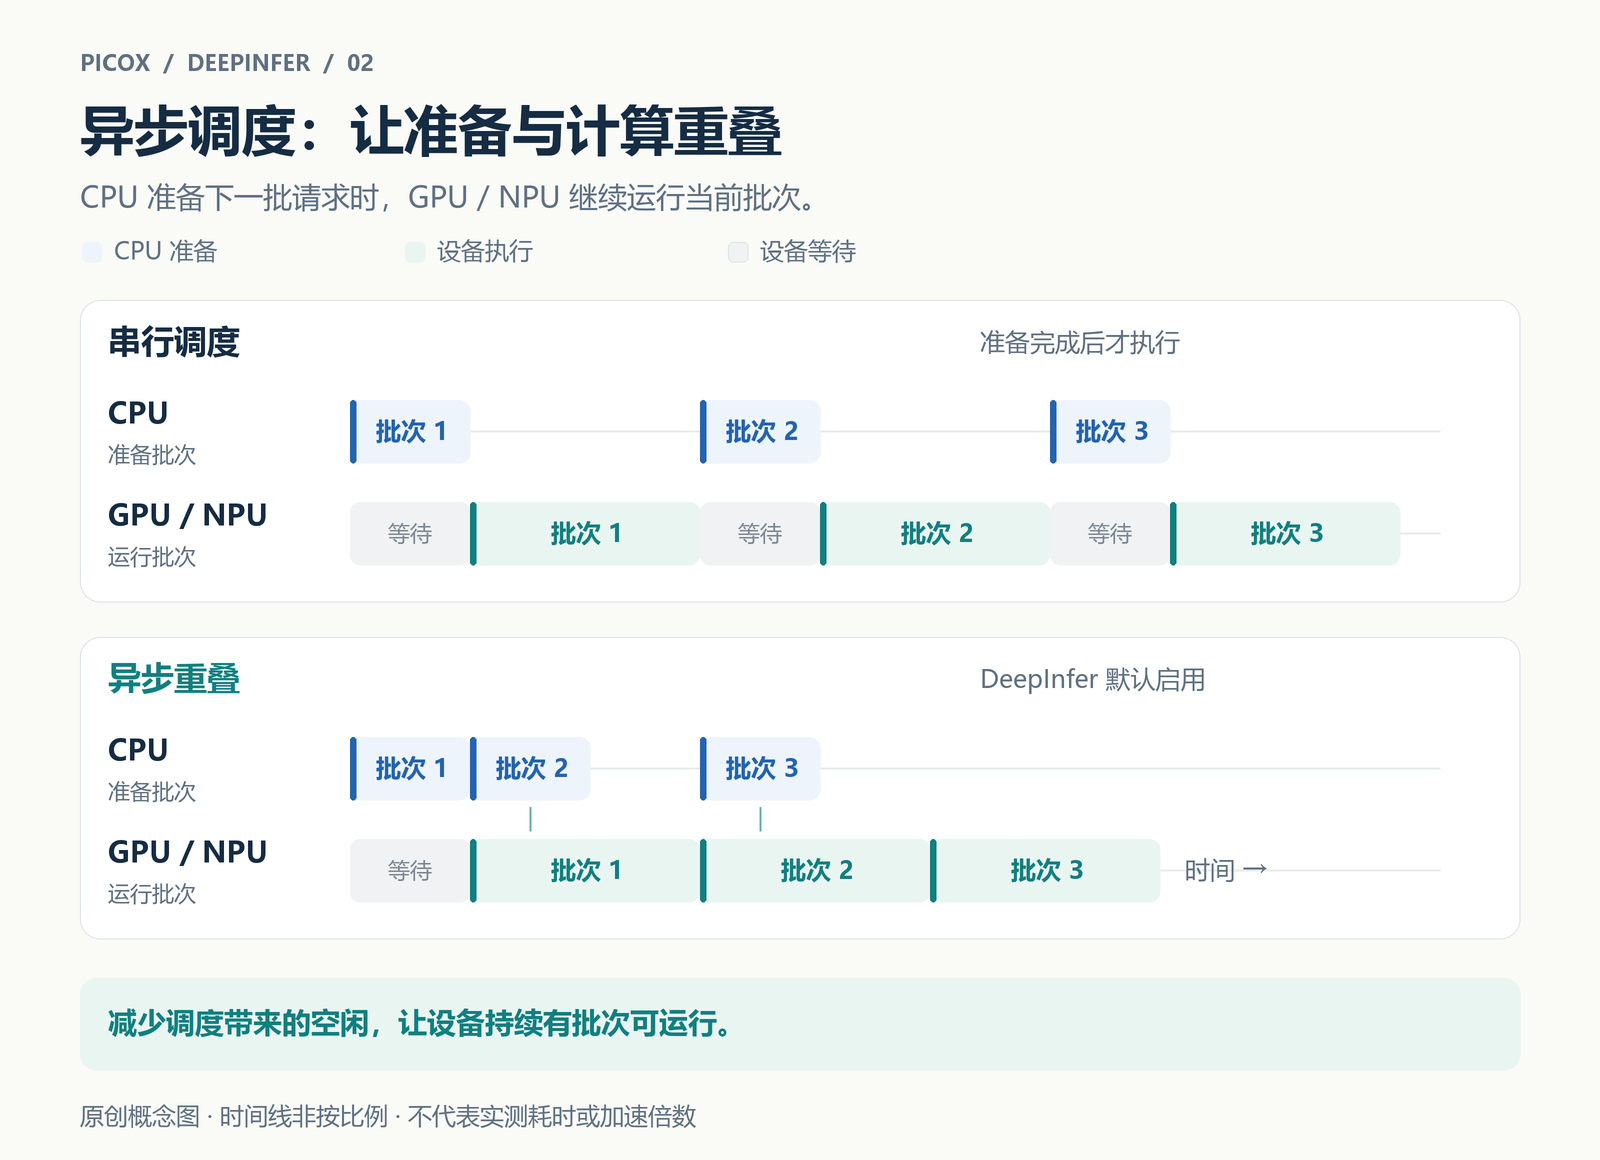The image size is (1600, 1160).
Task: Click the DeepInfer 默认启用 note
Action: 1092,680
